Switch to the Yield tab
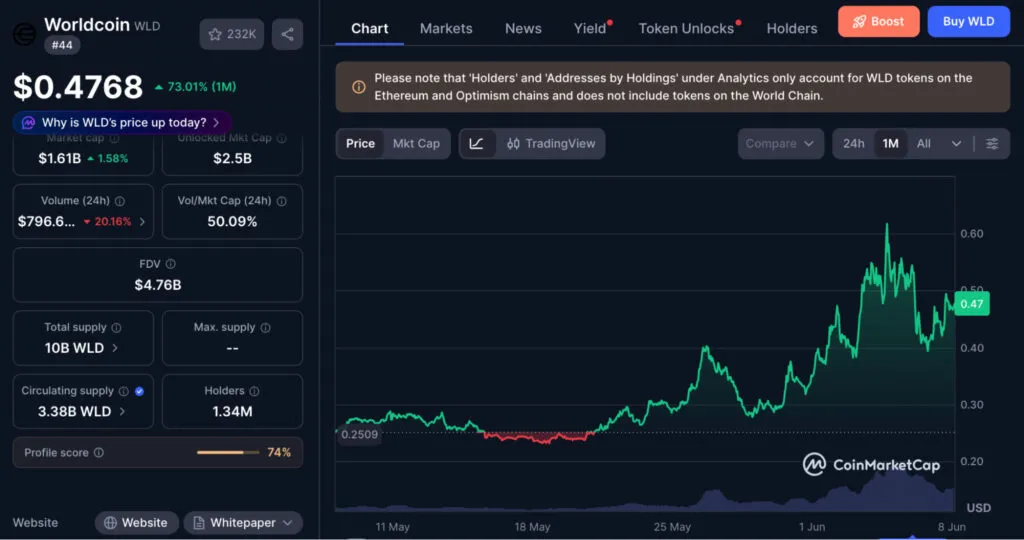 tap(590, 29)
